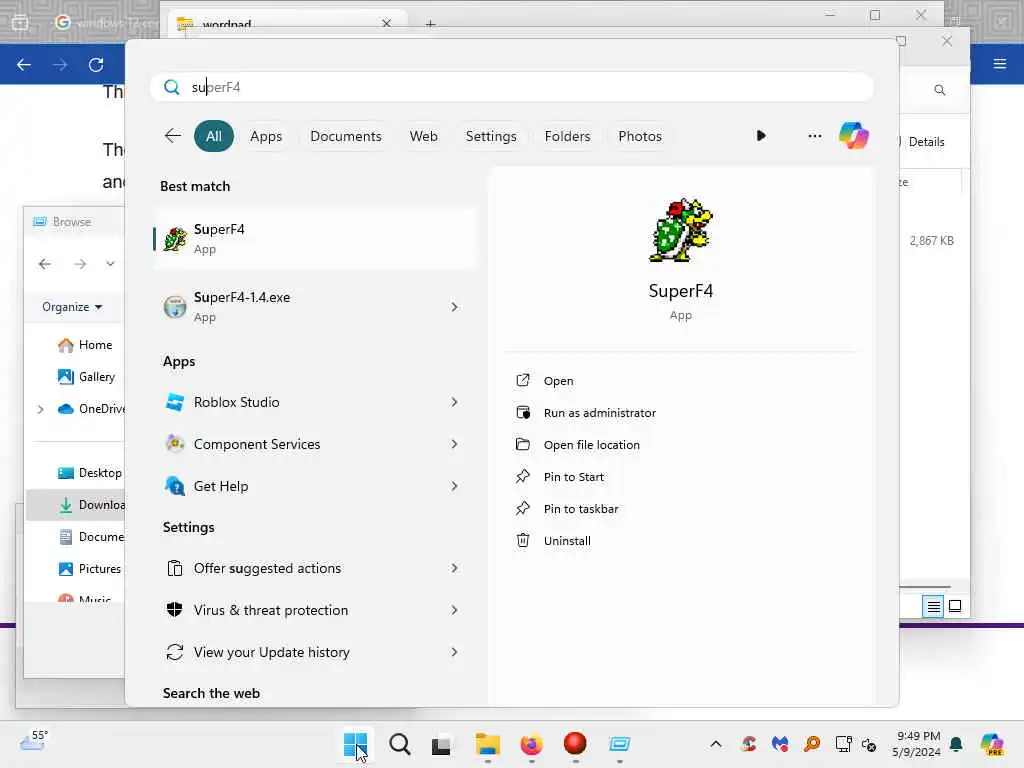The image size is (1024, 768).
Task: Open the more options ellipsis menu
Action: point(814,136)
